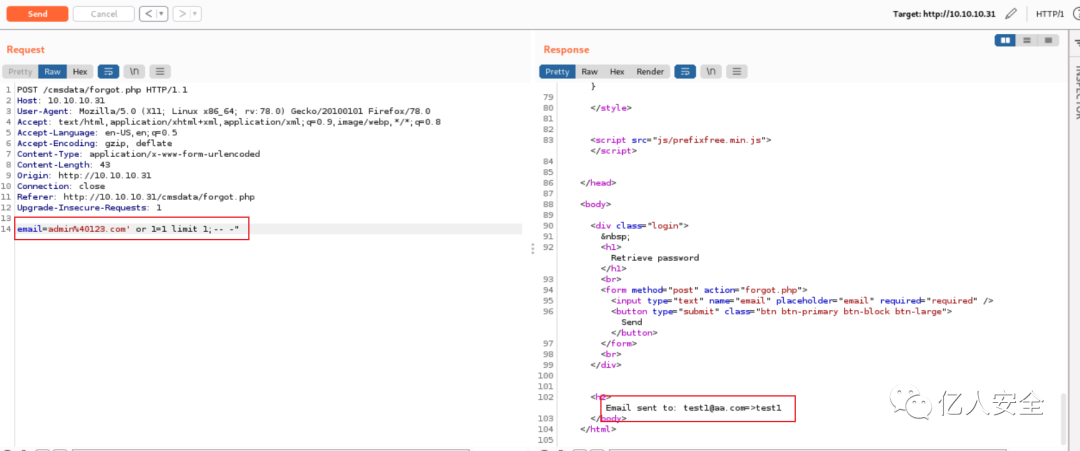Image resolution: width=1080 pixels, height=451 pixels.
Task: Go back to previous request history
Action: 147,14
